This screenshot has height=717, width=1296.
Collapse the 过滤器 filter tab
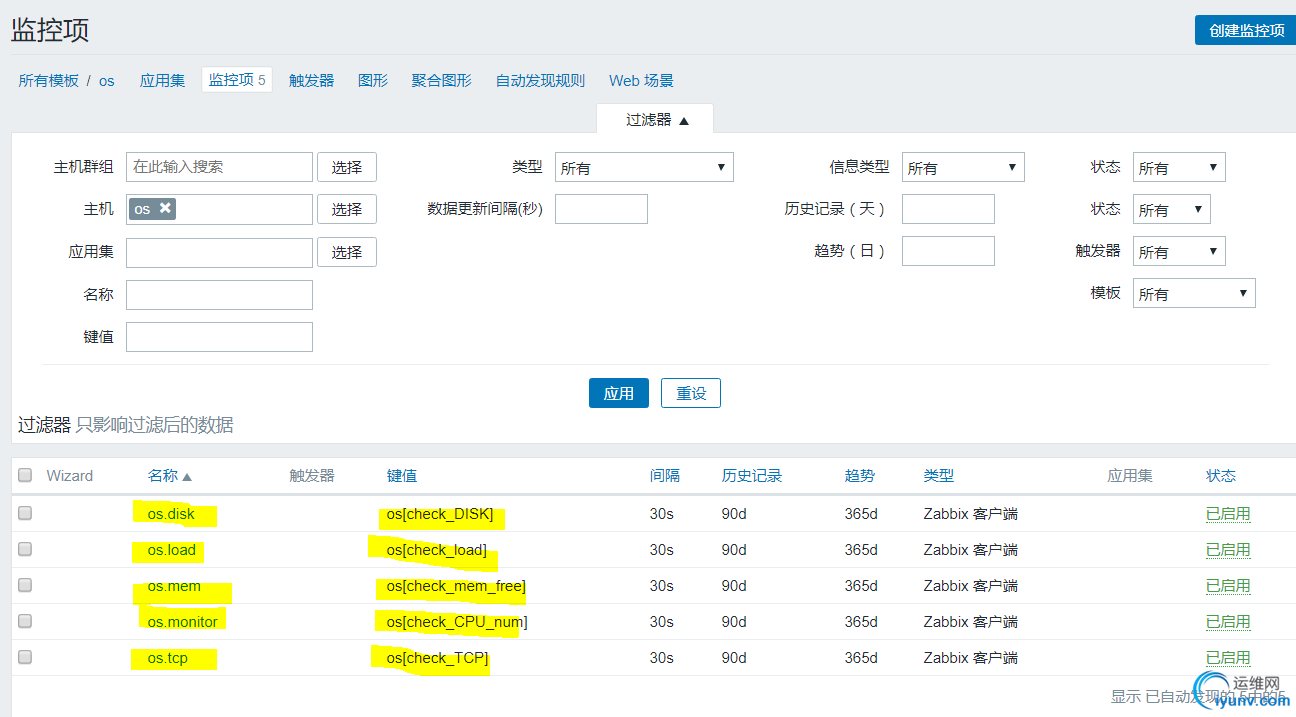655,119
